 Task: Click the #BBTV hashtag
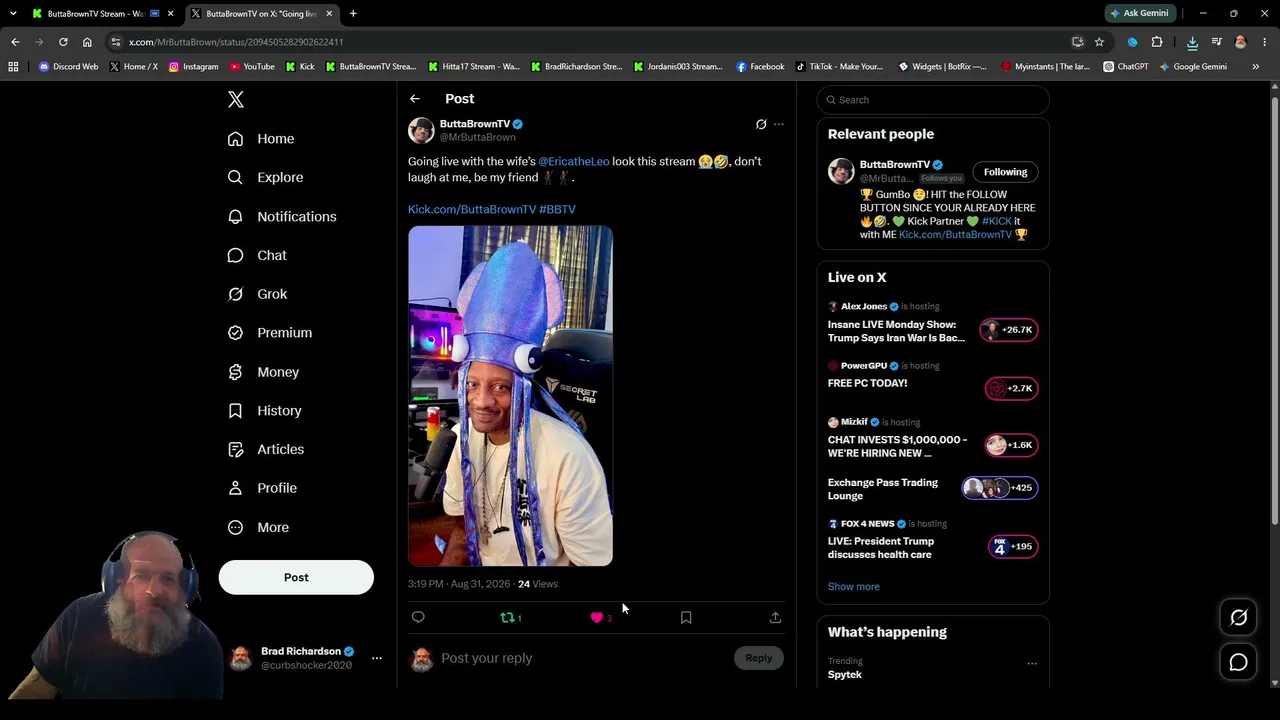(557, 210)
